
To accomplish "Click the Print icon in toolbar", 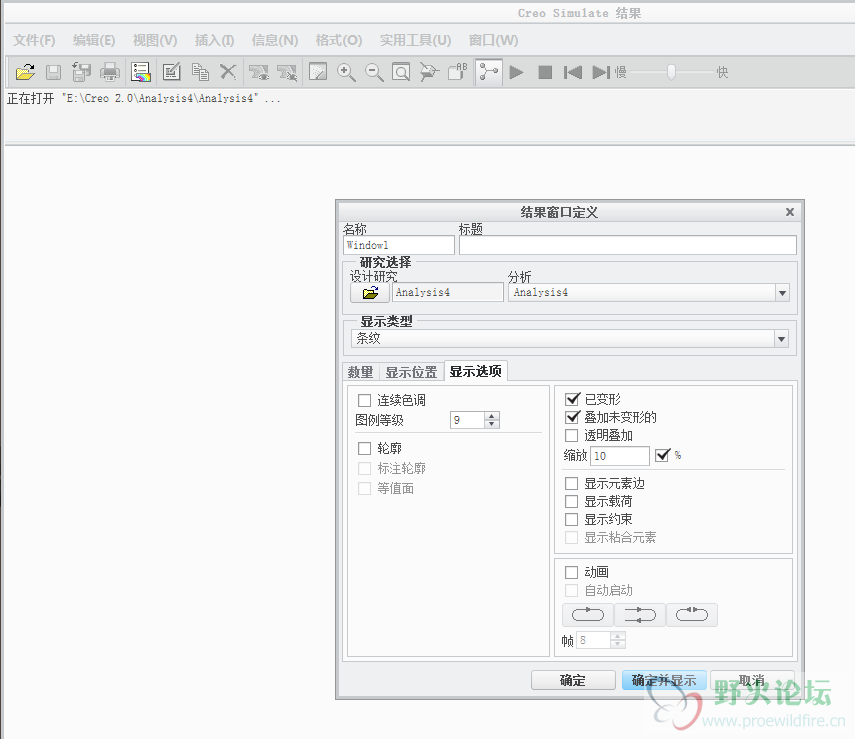I will 110,72.
